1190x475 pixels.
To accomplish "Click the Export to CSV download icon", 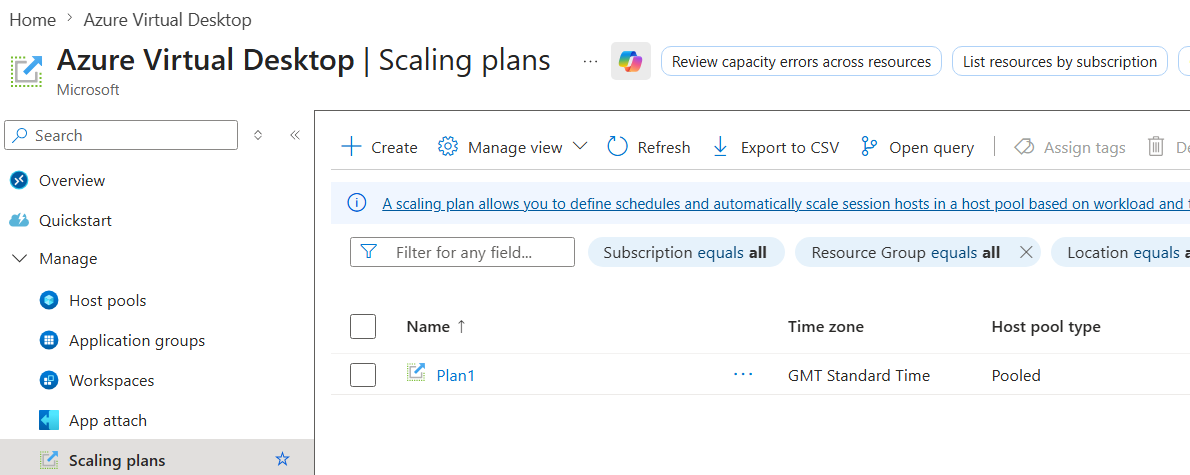I will 721,146.
